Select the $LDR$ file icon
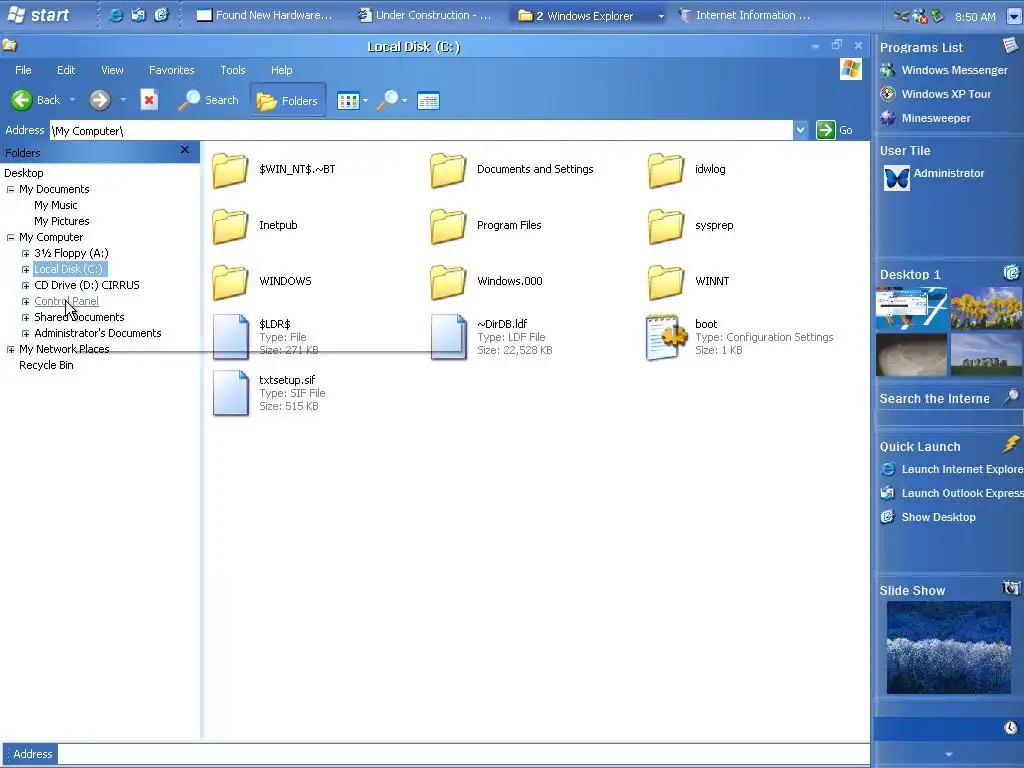 [x=231, y=336]
